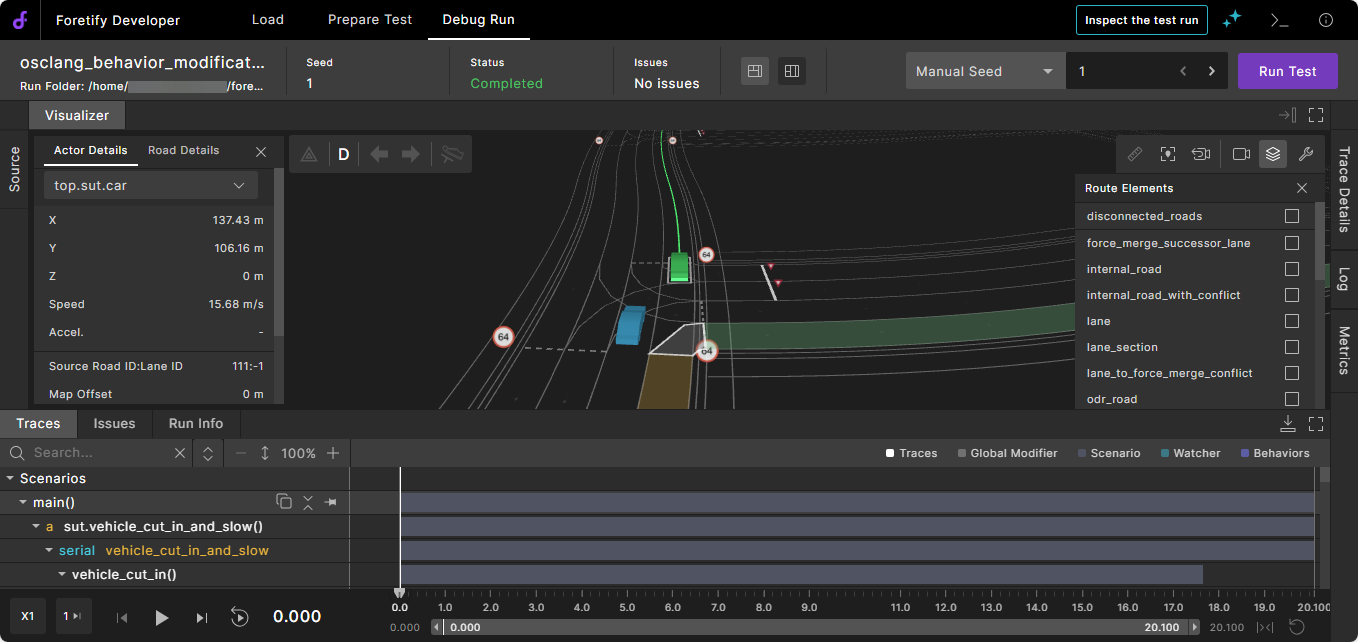Switch to horizontal split layout icon

(x=755, y=71)
